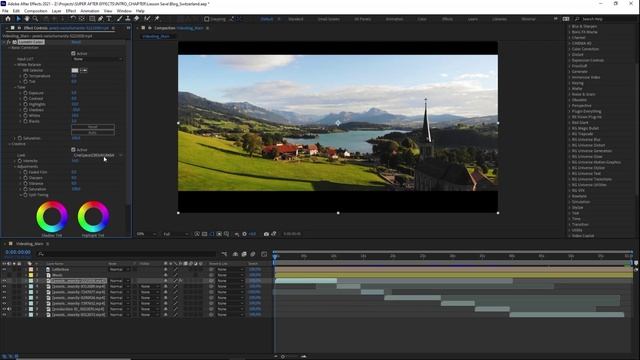
Task: Click the timeline Frame Blending icon
Action: coord(244,254)
